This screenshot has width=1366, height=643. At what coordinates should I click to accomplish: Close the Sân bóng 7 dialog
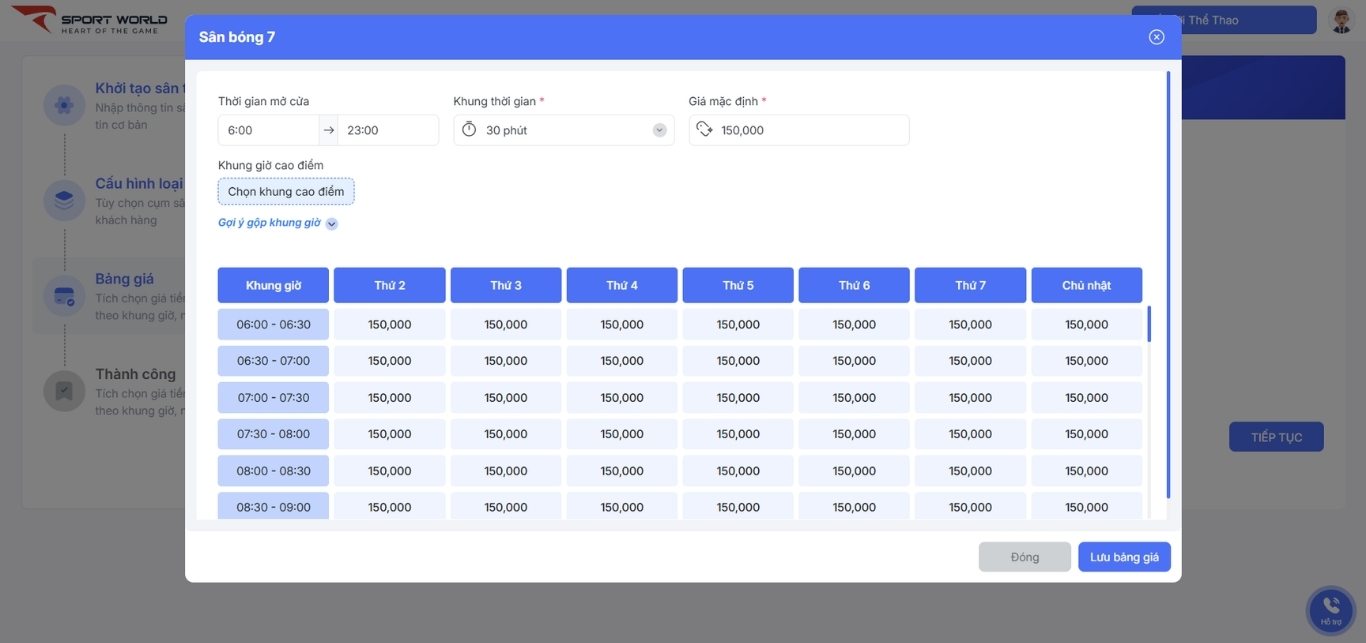[x=1156, y=37]
